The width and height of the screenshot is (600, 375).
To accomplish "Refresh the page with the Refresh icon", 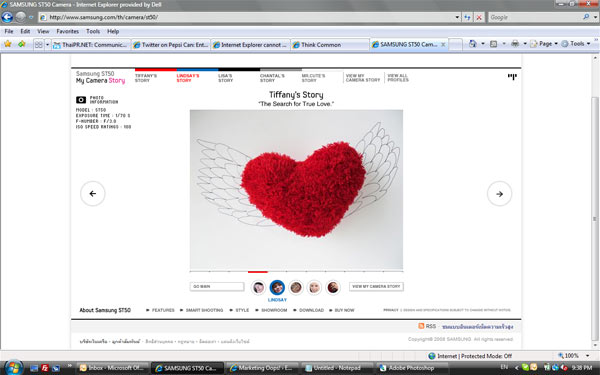I will (x=467, y=17).
